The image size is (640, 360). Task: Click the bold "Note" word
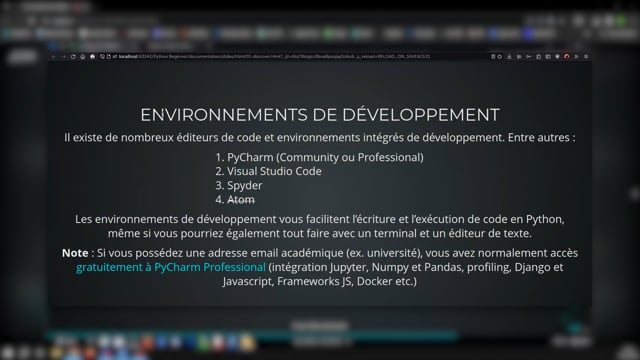[x=75, y=253]
